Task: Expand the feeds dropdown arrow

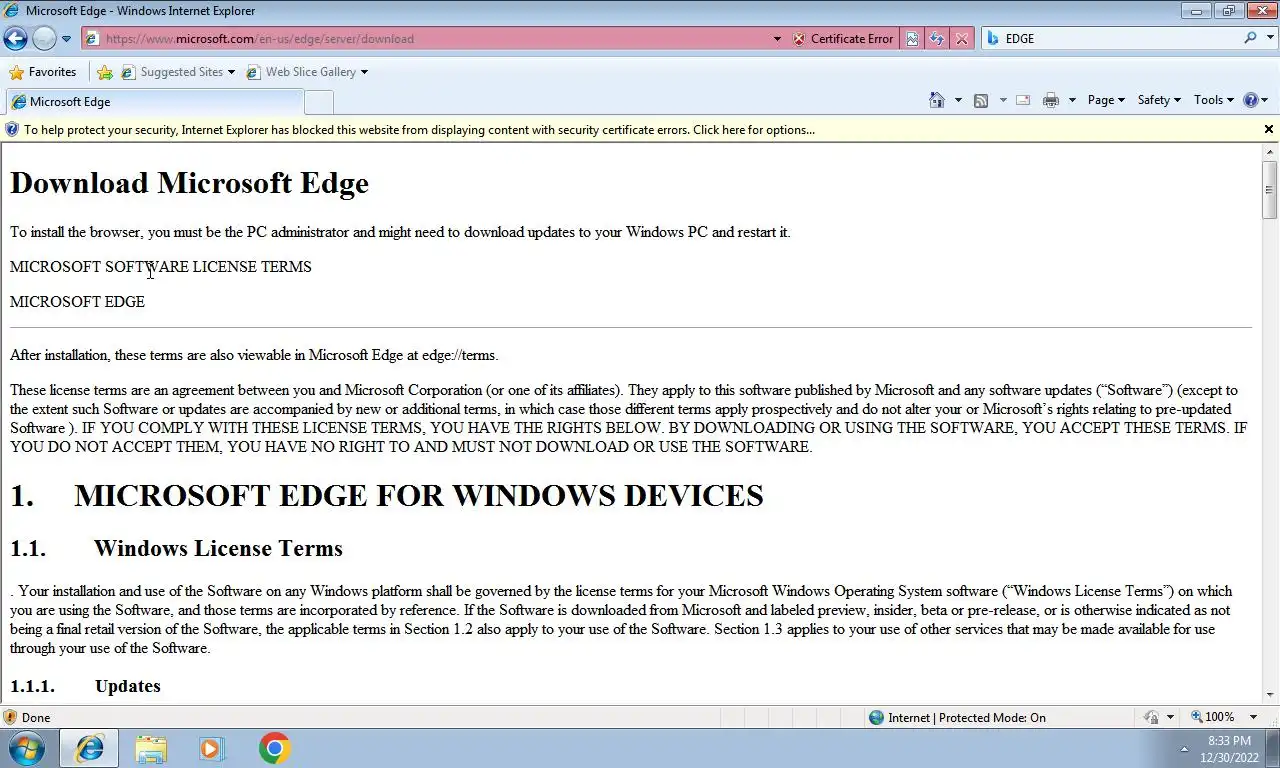Action: tap(1003, 100)
